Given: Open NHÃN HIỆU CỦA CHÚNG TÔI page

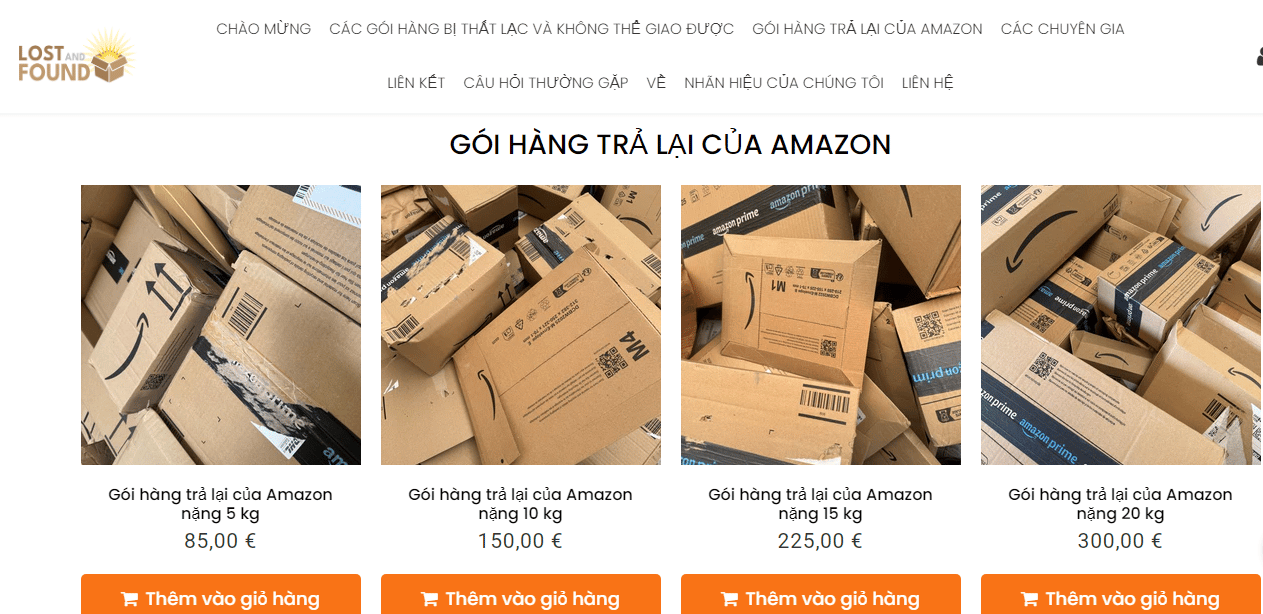Looking at the screenshot, I should tap(784, 83).
